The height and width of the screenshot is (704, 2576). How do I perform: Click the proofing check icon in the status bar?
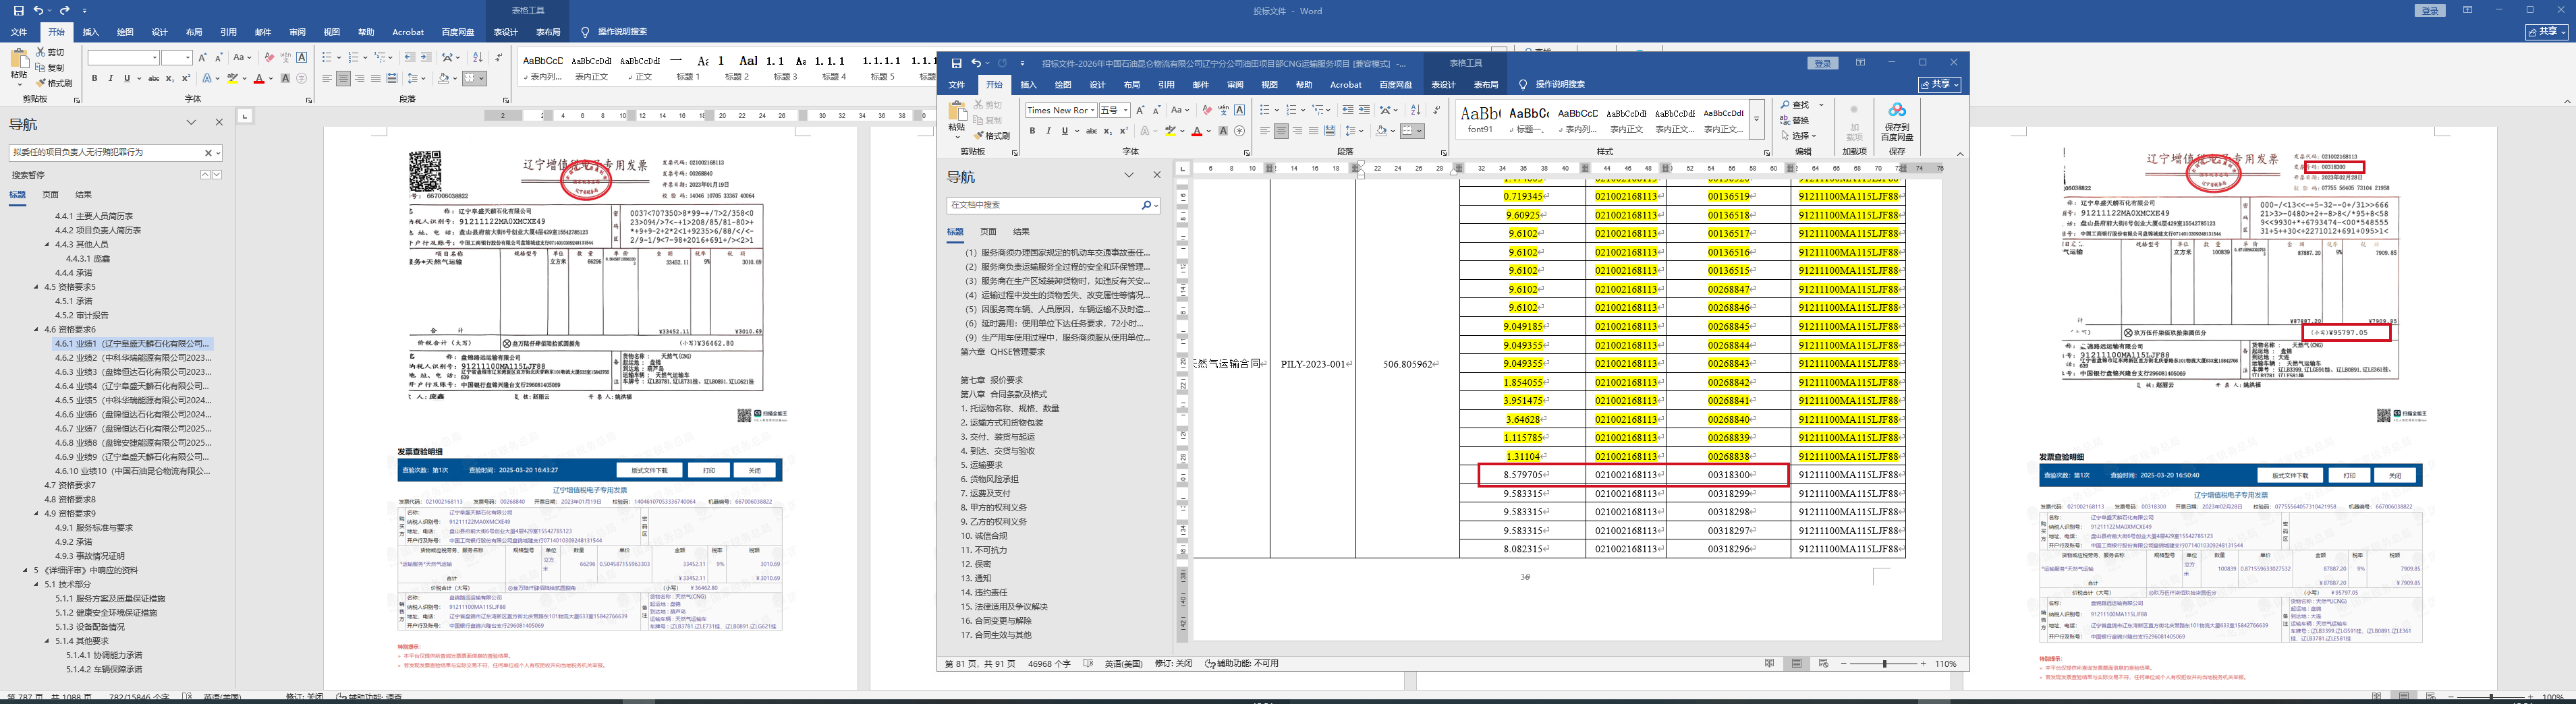point(1088,663)
